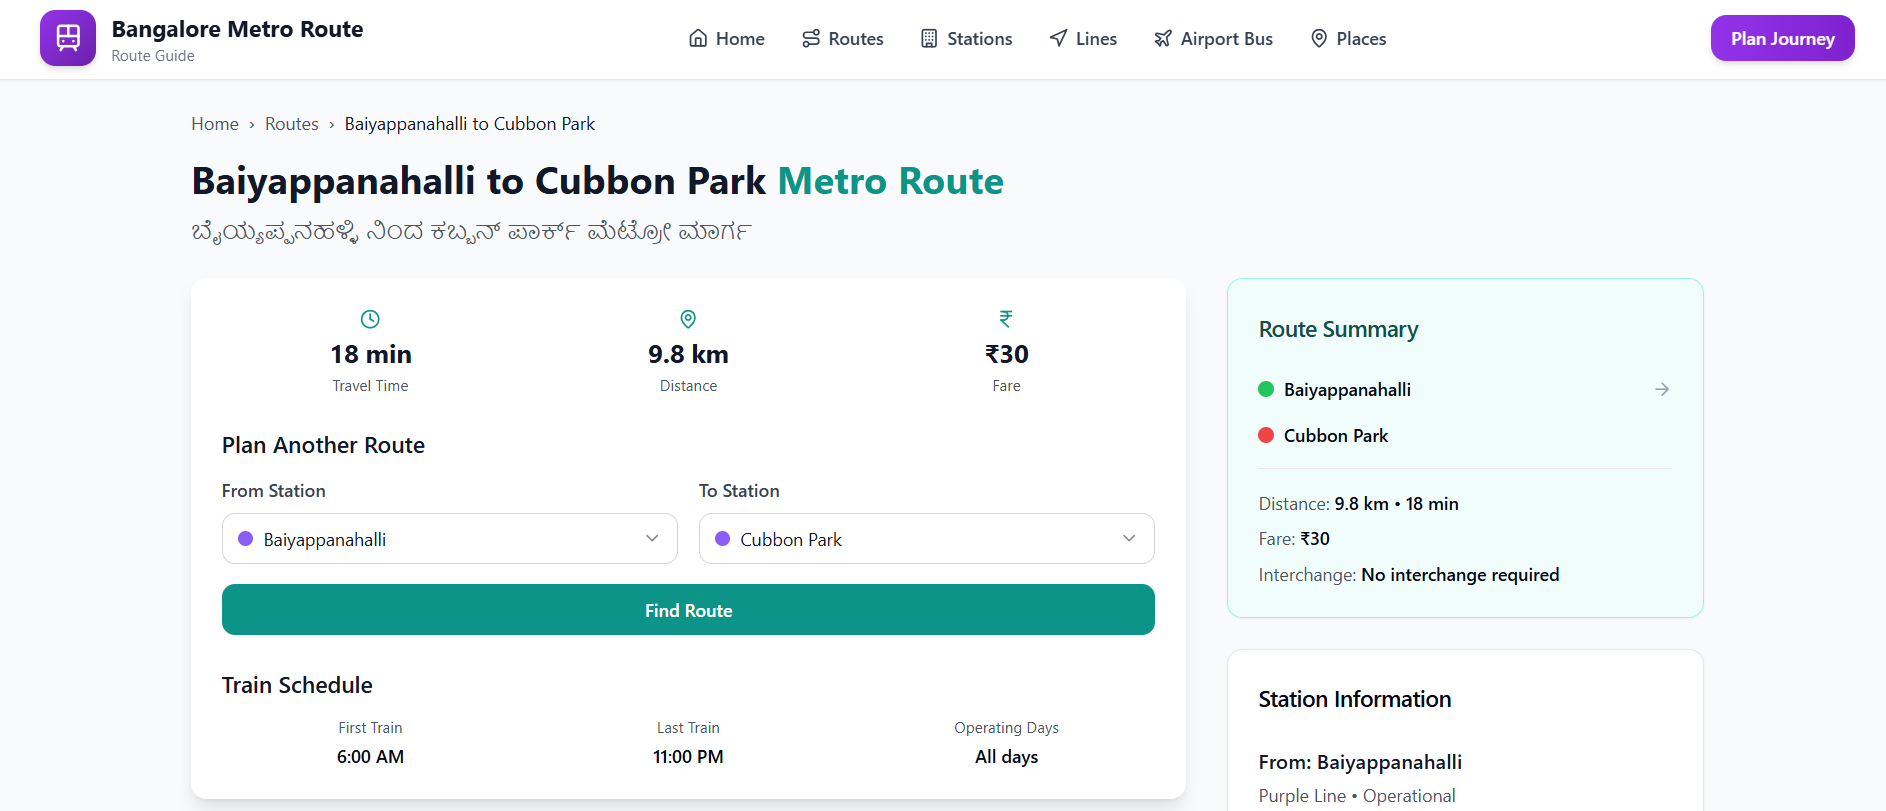Screen dimensions: 1886x811
Task: Click purple dot in From Station field
Action: pos(245,539)
